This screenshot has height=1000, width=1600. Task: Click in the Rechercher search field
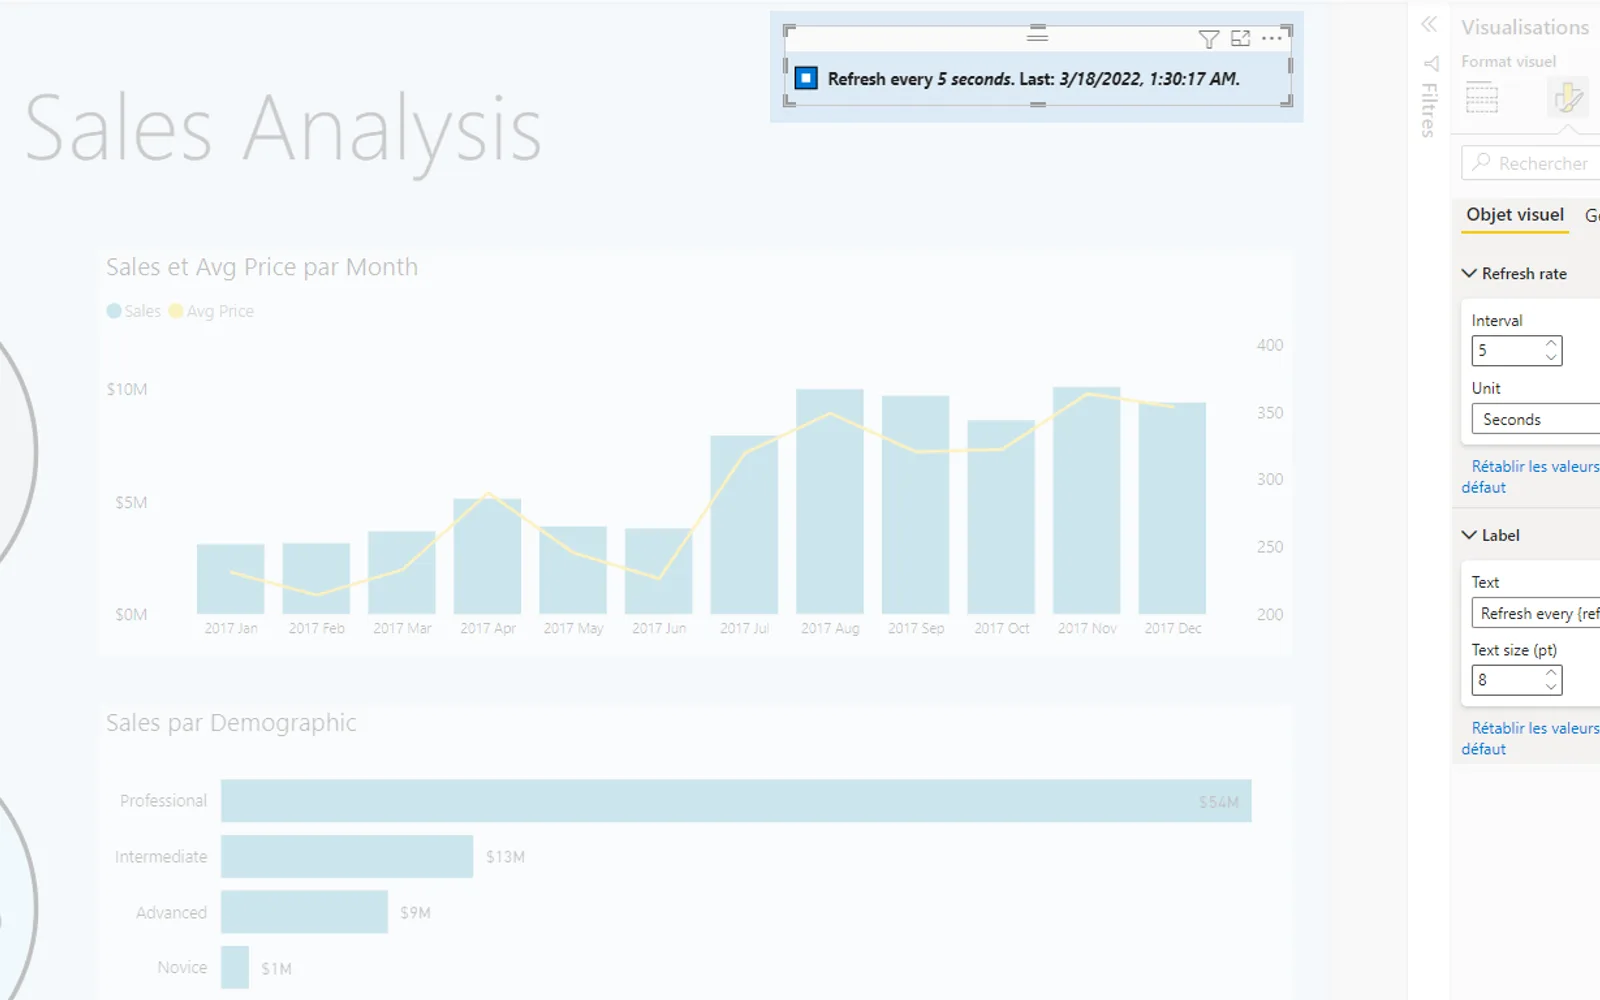[1531, 162]
